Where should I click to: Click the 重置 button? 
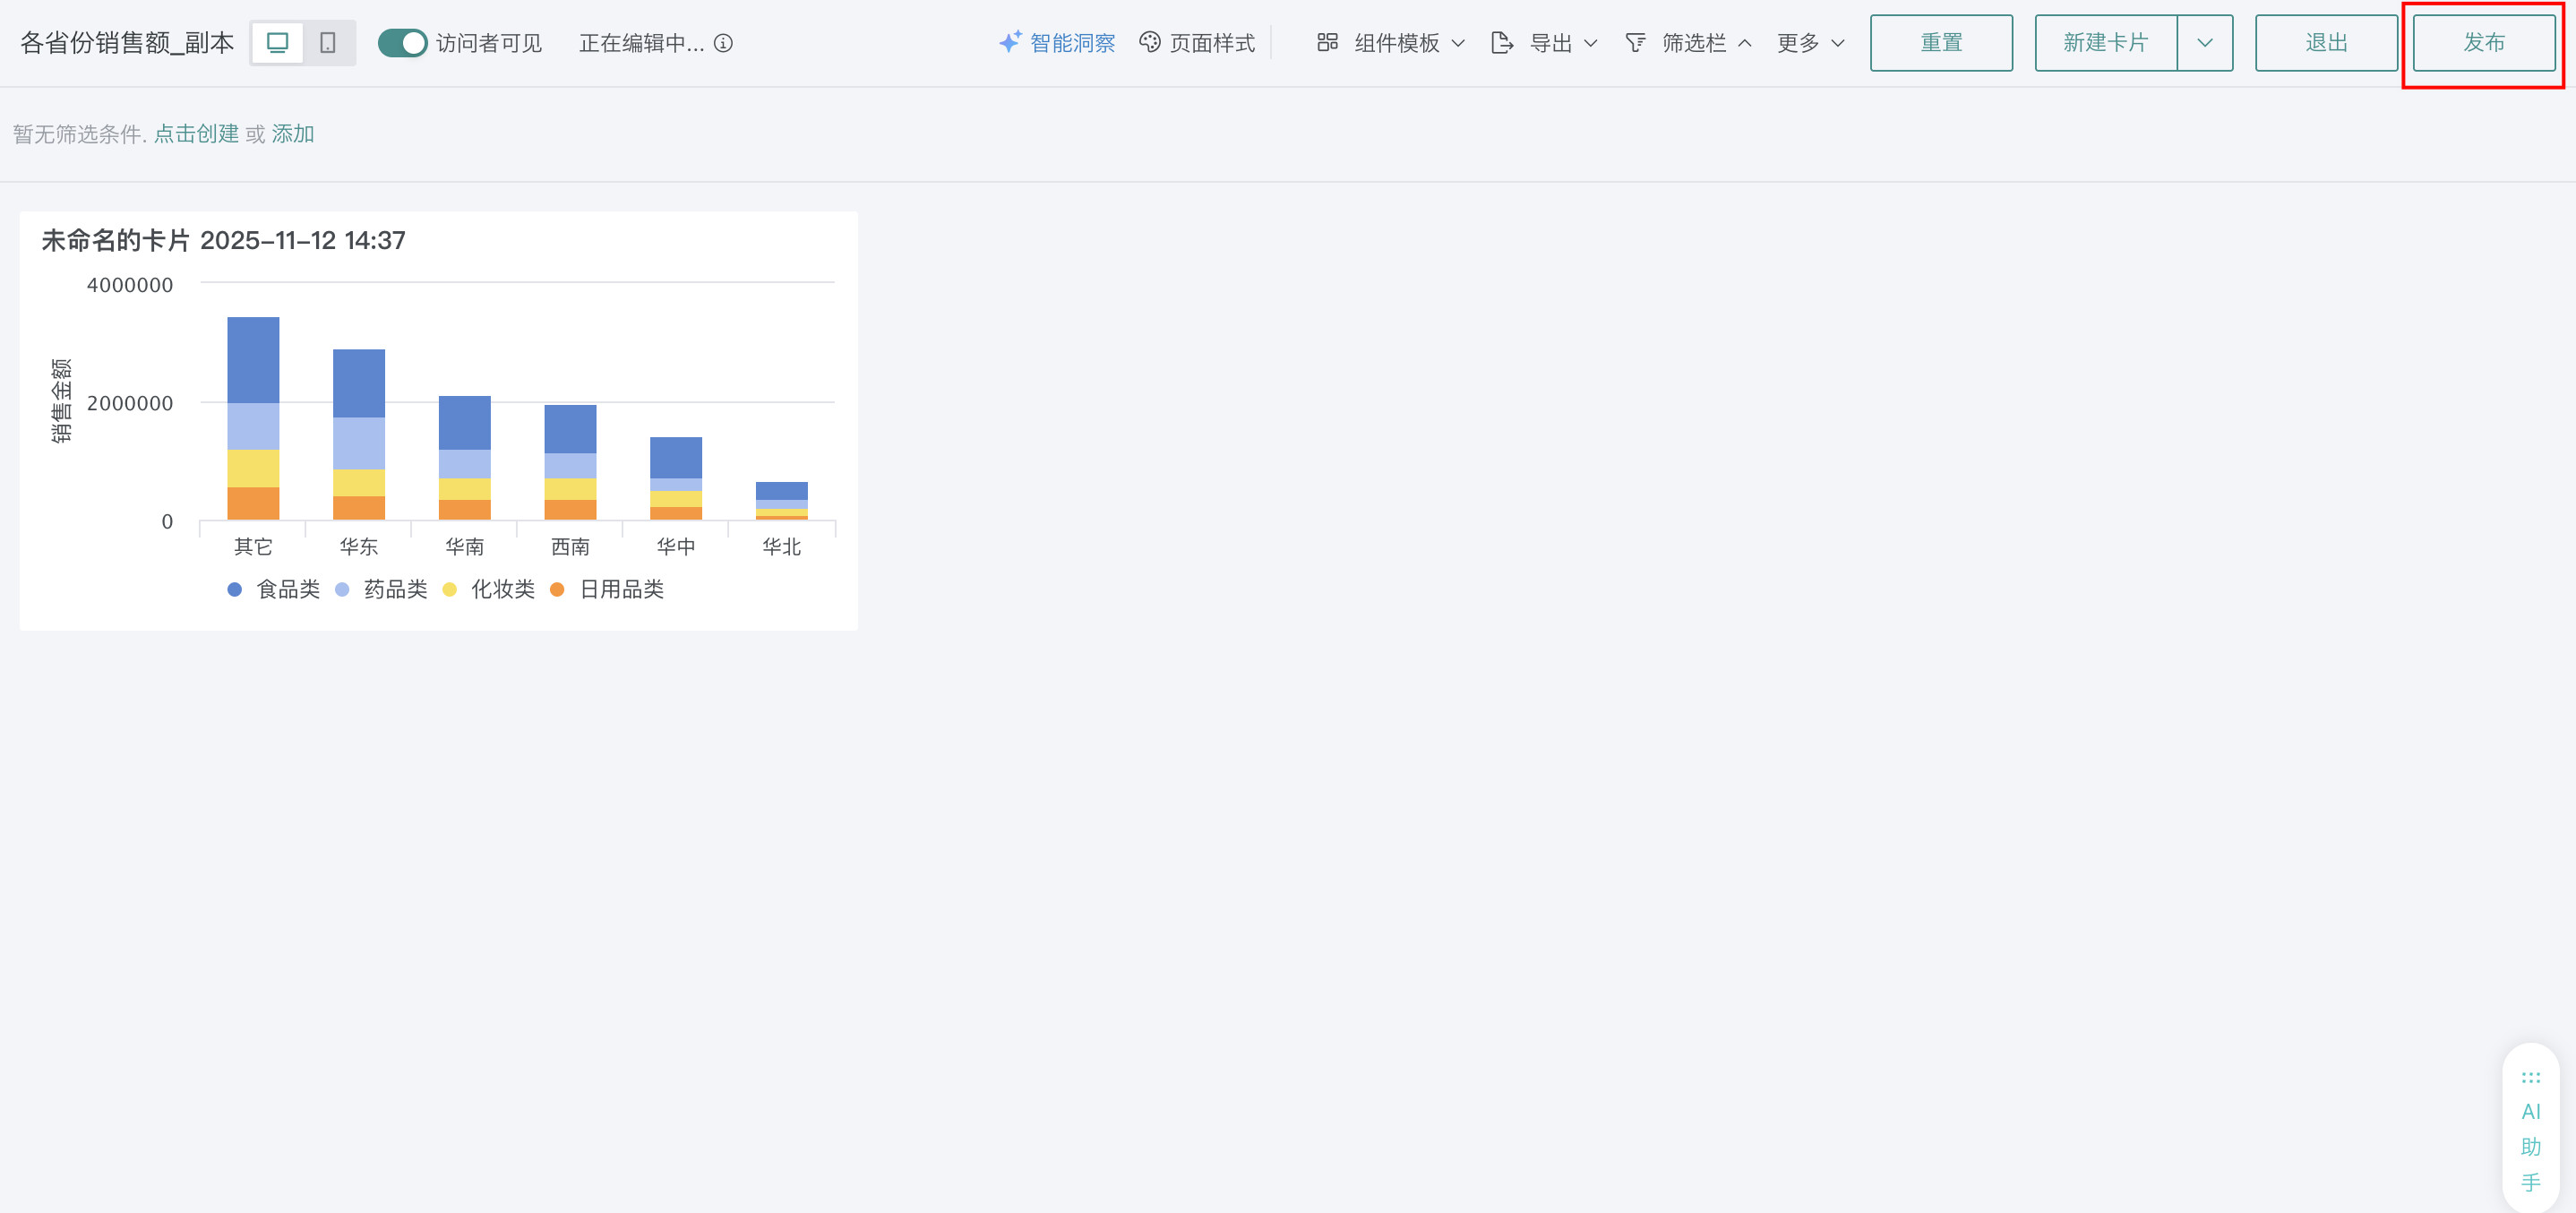(x=1941, y=43)
